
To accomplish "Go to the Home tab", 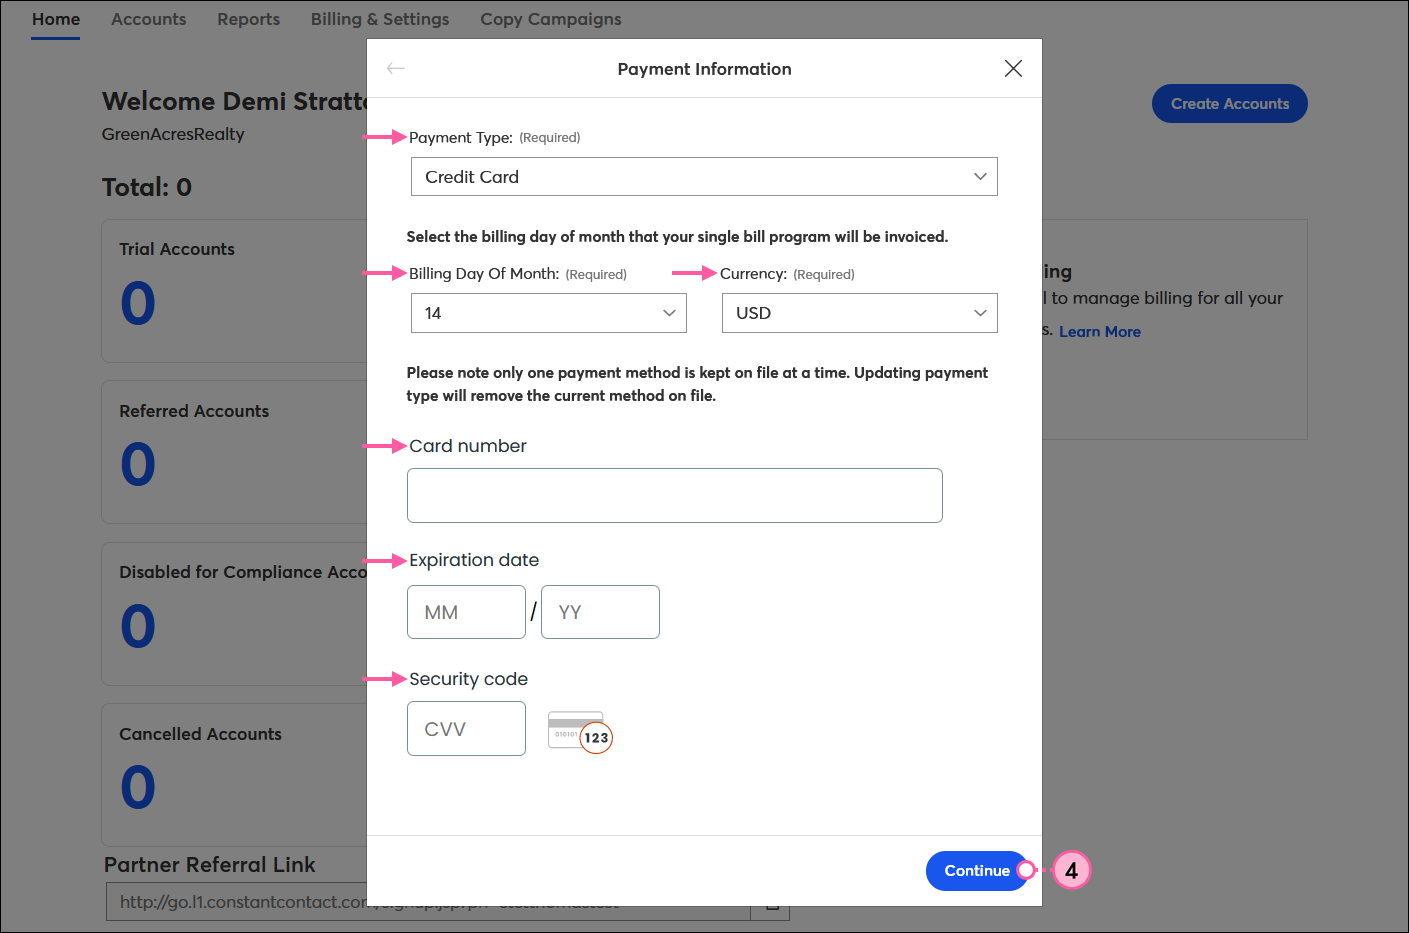I will (x=56, y=19).
